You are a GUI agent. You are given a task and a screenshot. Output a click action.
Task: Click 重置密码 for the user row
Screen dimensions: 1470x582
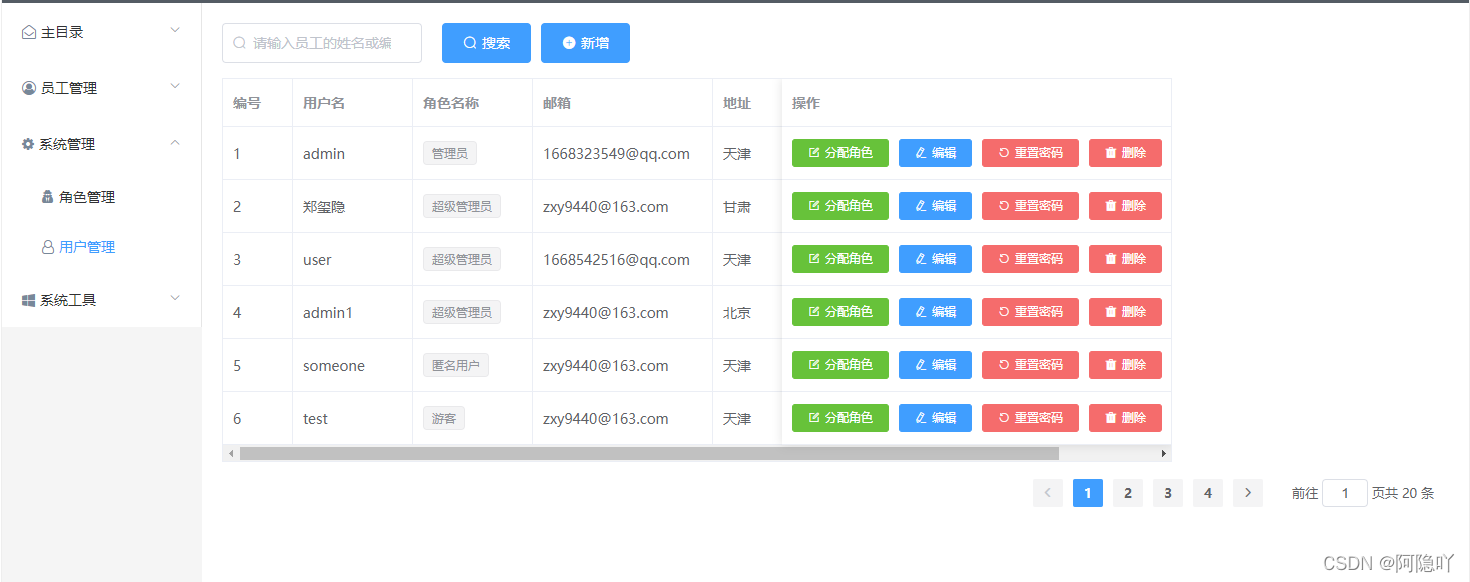pyautogui.click(x=1030, y=259)
